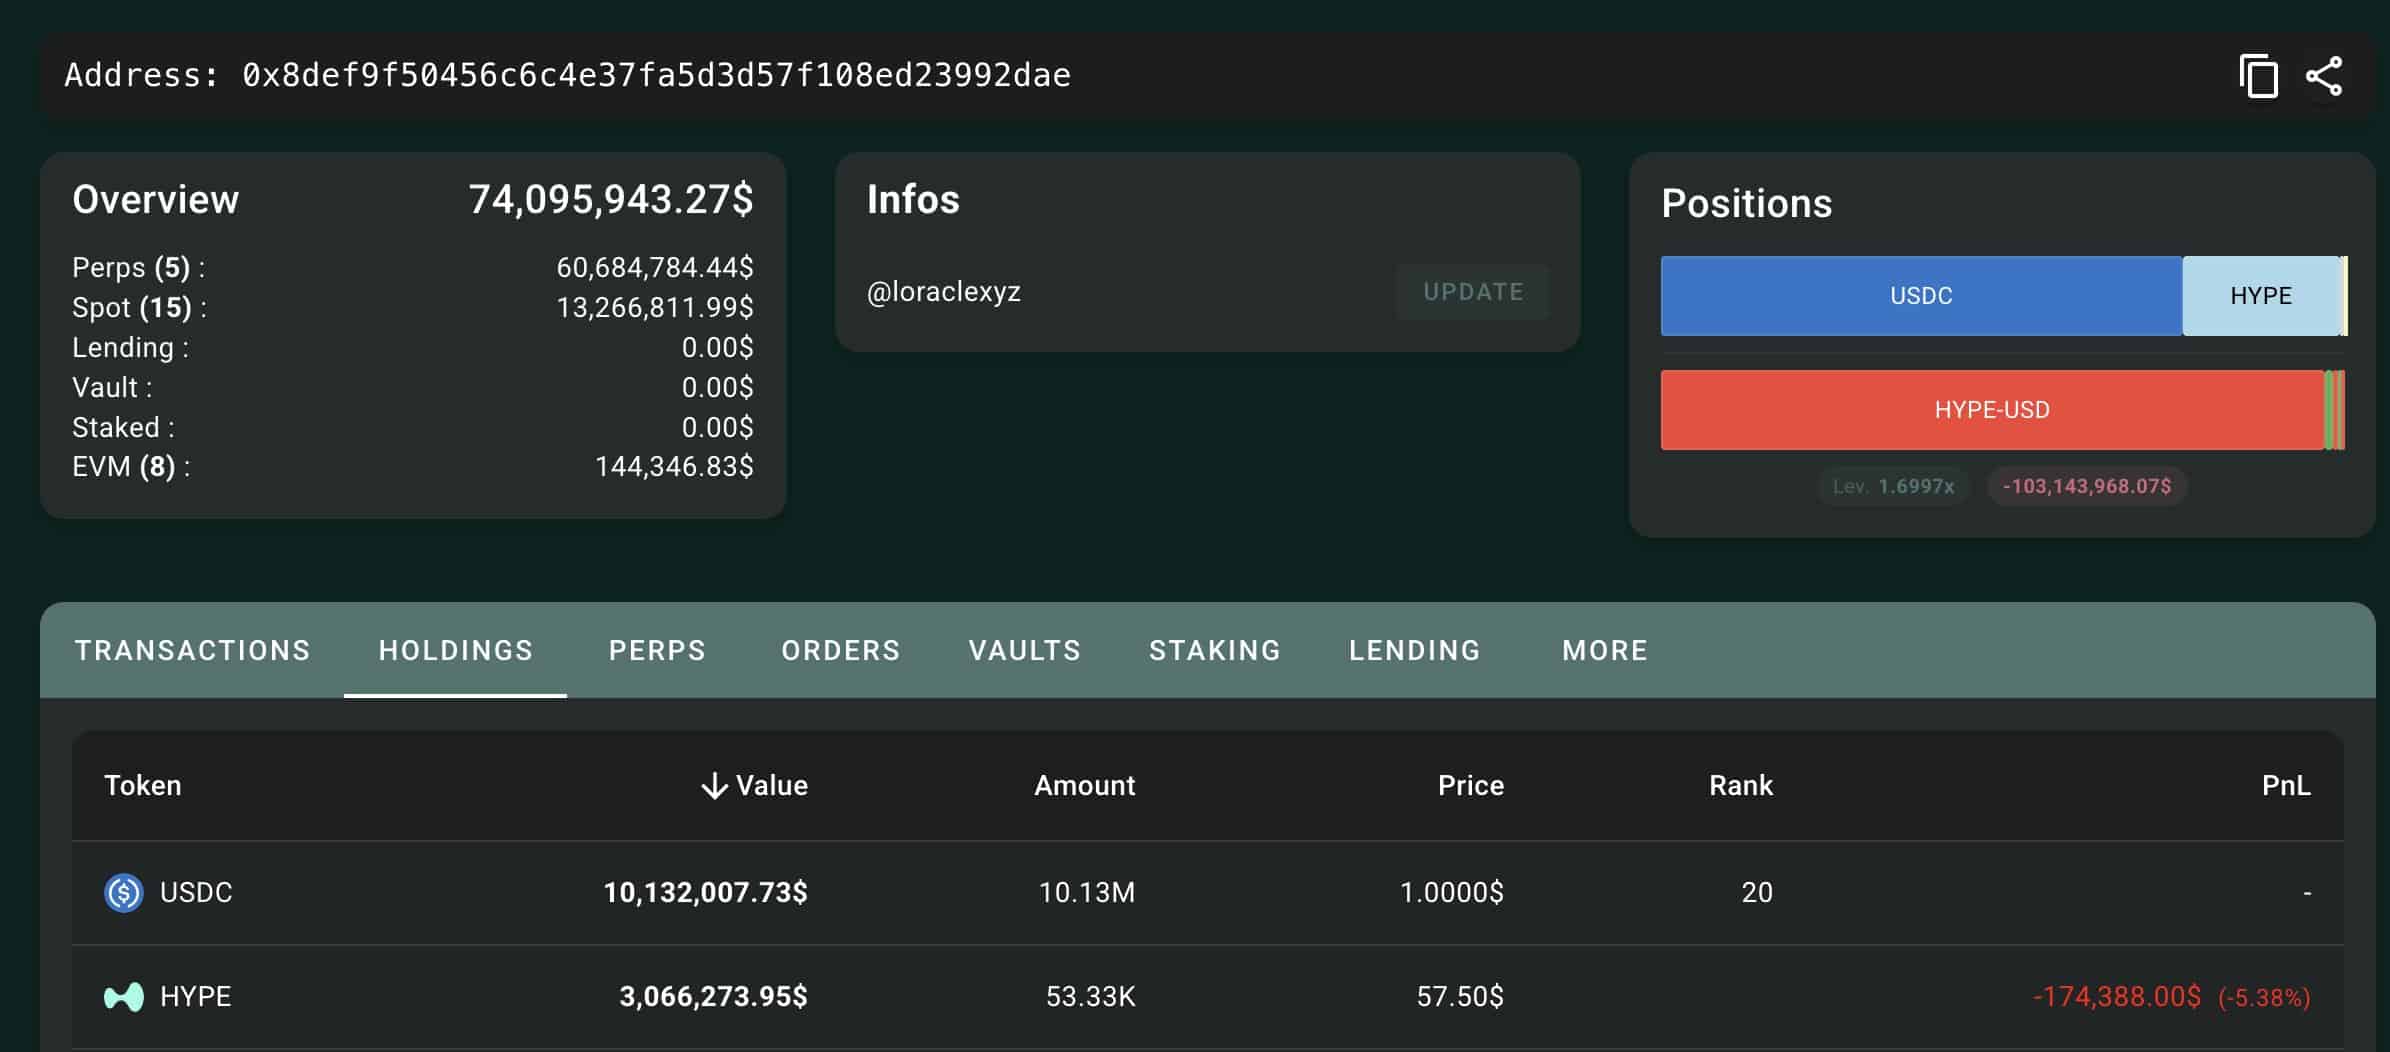This screenshot has width=2390, height=1052.
Task: Click USDC value 10,132,007.73$
Action: pos(705,893)
